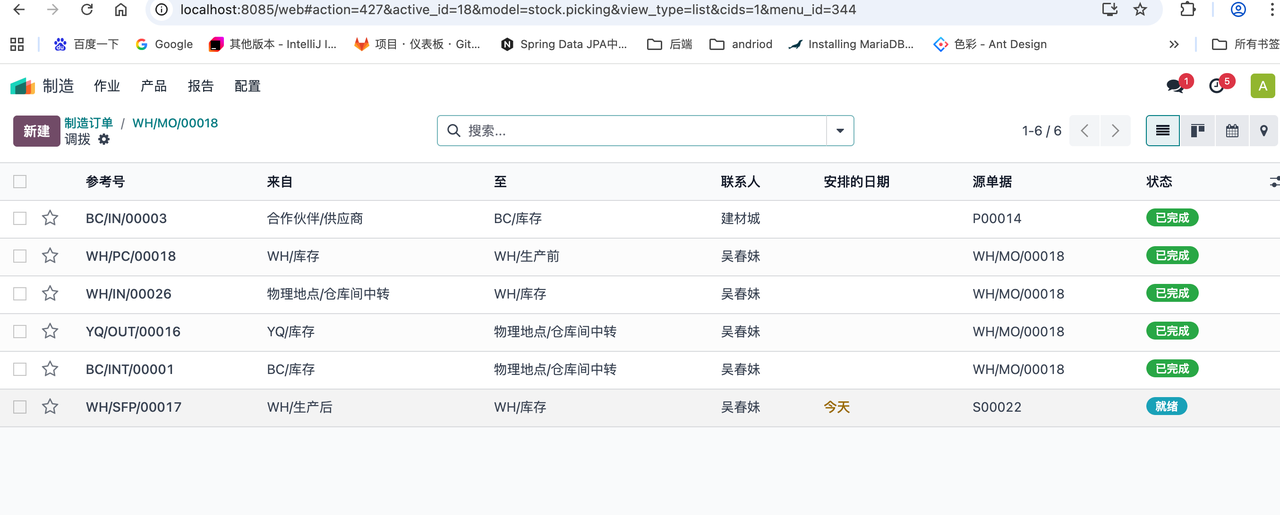Open the activities clock icon with badge 5
The height and width of the screenshot is (515, 1280).
pyautogui.click(x=1218, y=86)
